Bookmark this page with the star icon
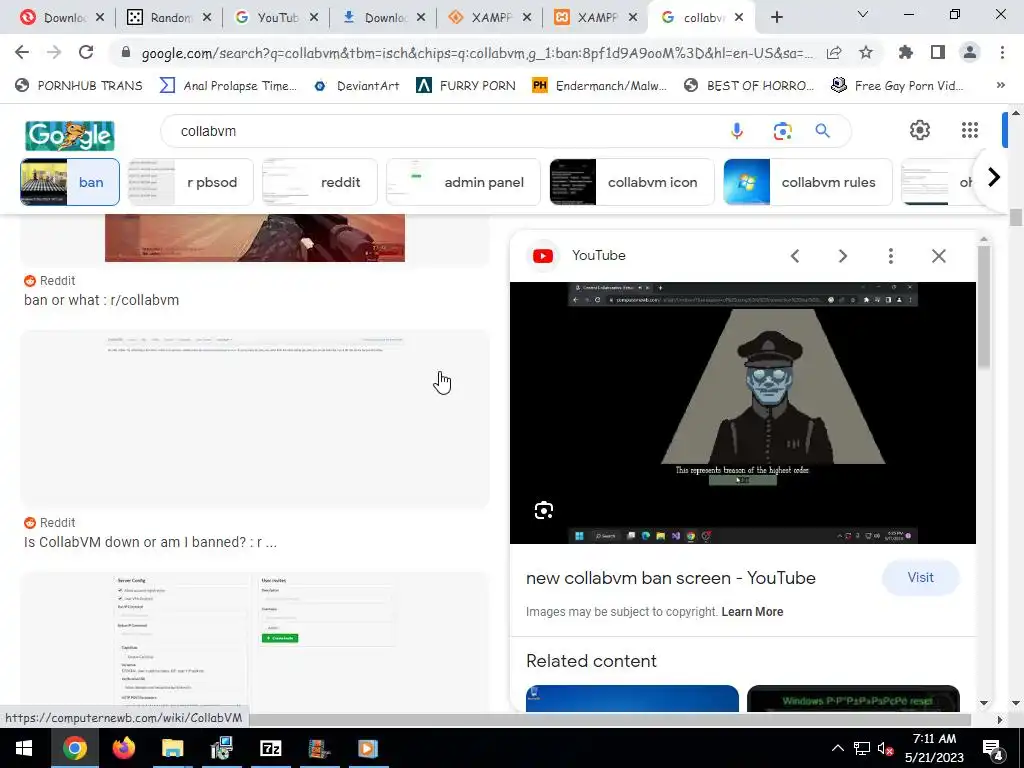 [x=866, y=53]
